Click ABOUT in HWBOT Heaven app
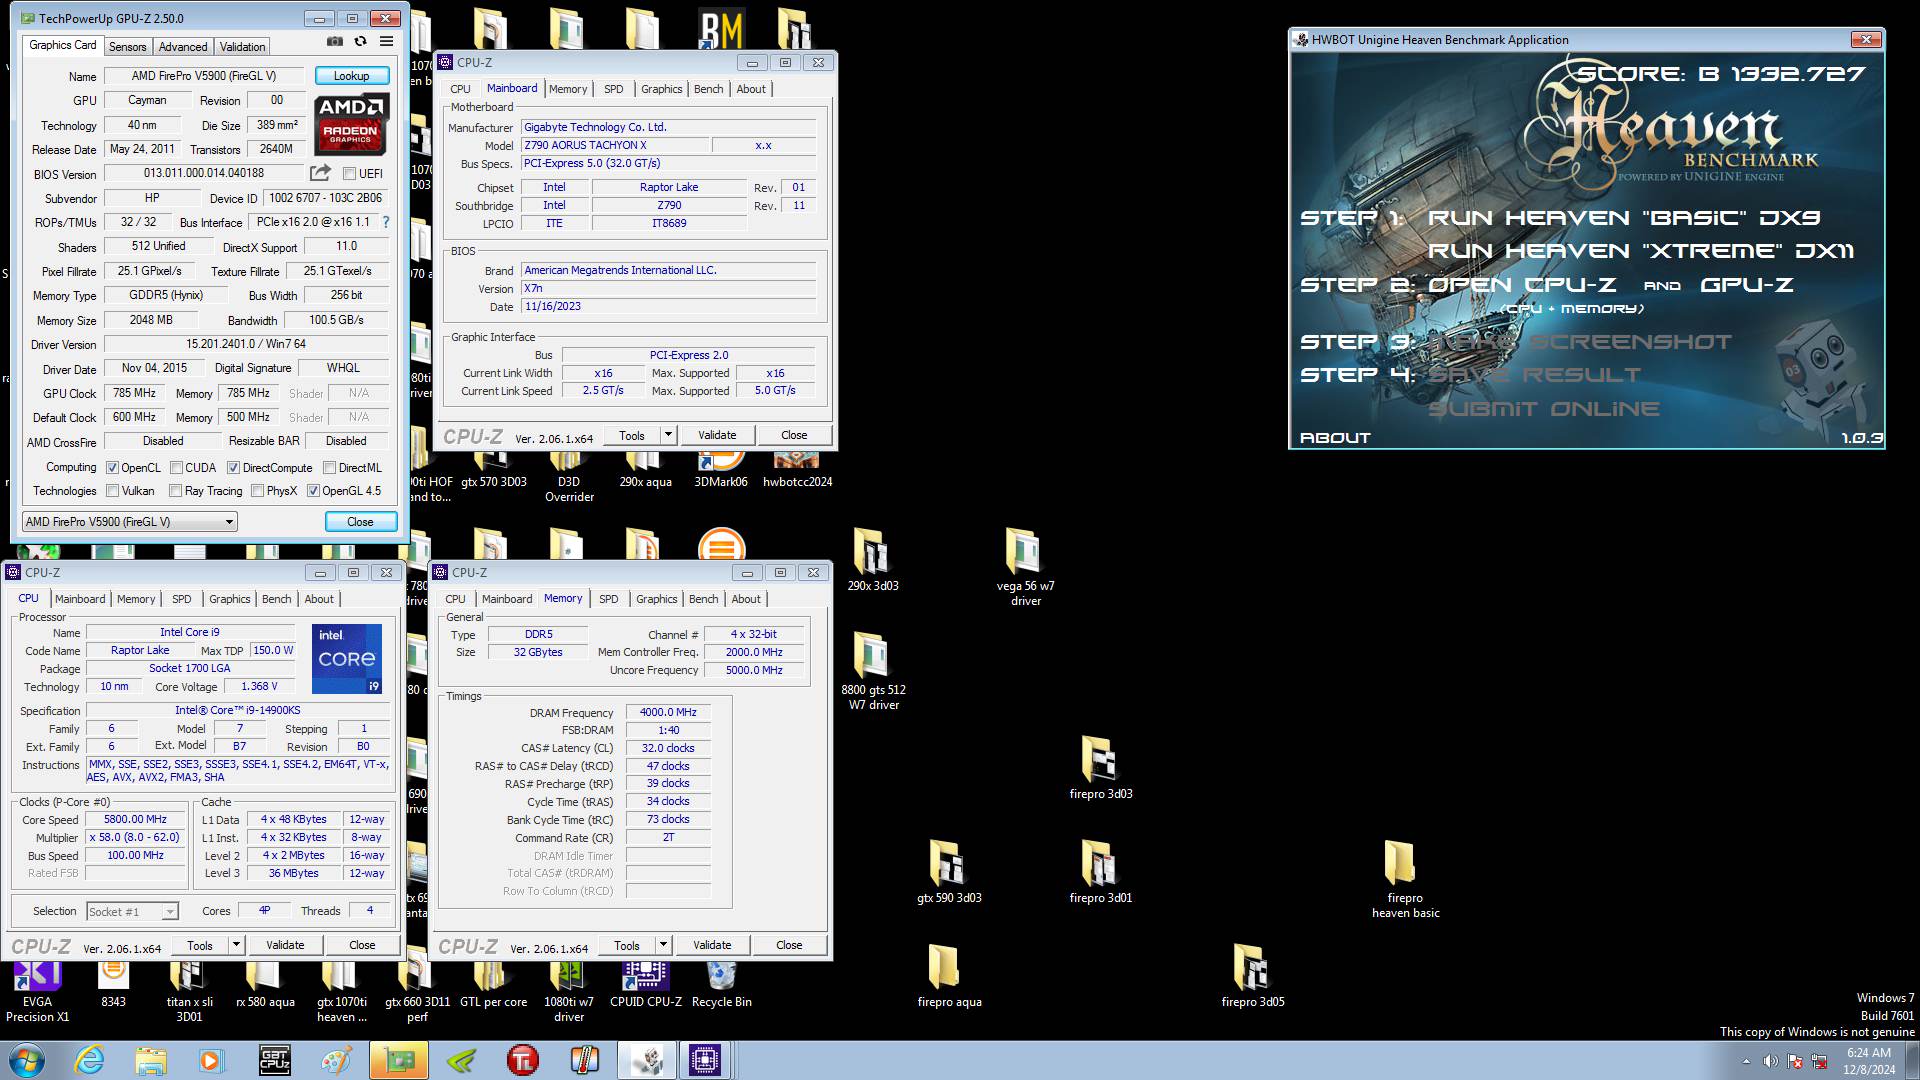 coord(1335,438)
